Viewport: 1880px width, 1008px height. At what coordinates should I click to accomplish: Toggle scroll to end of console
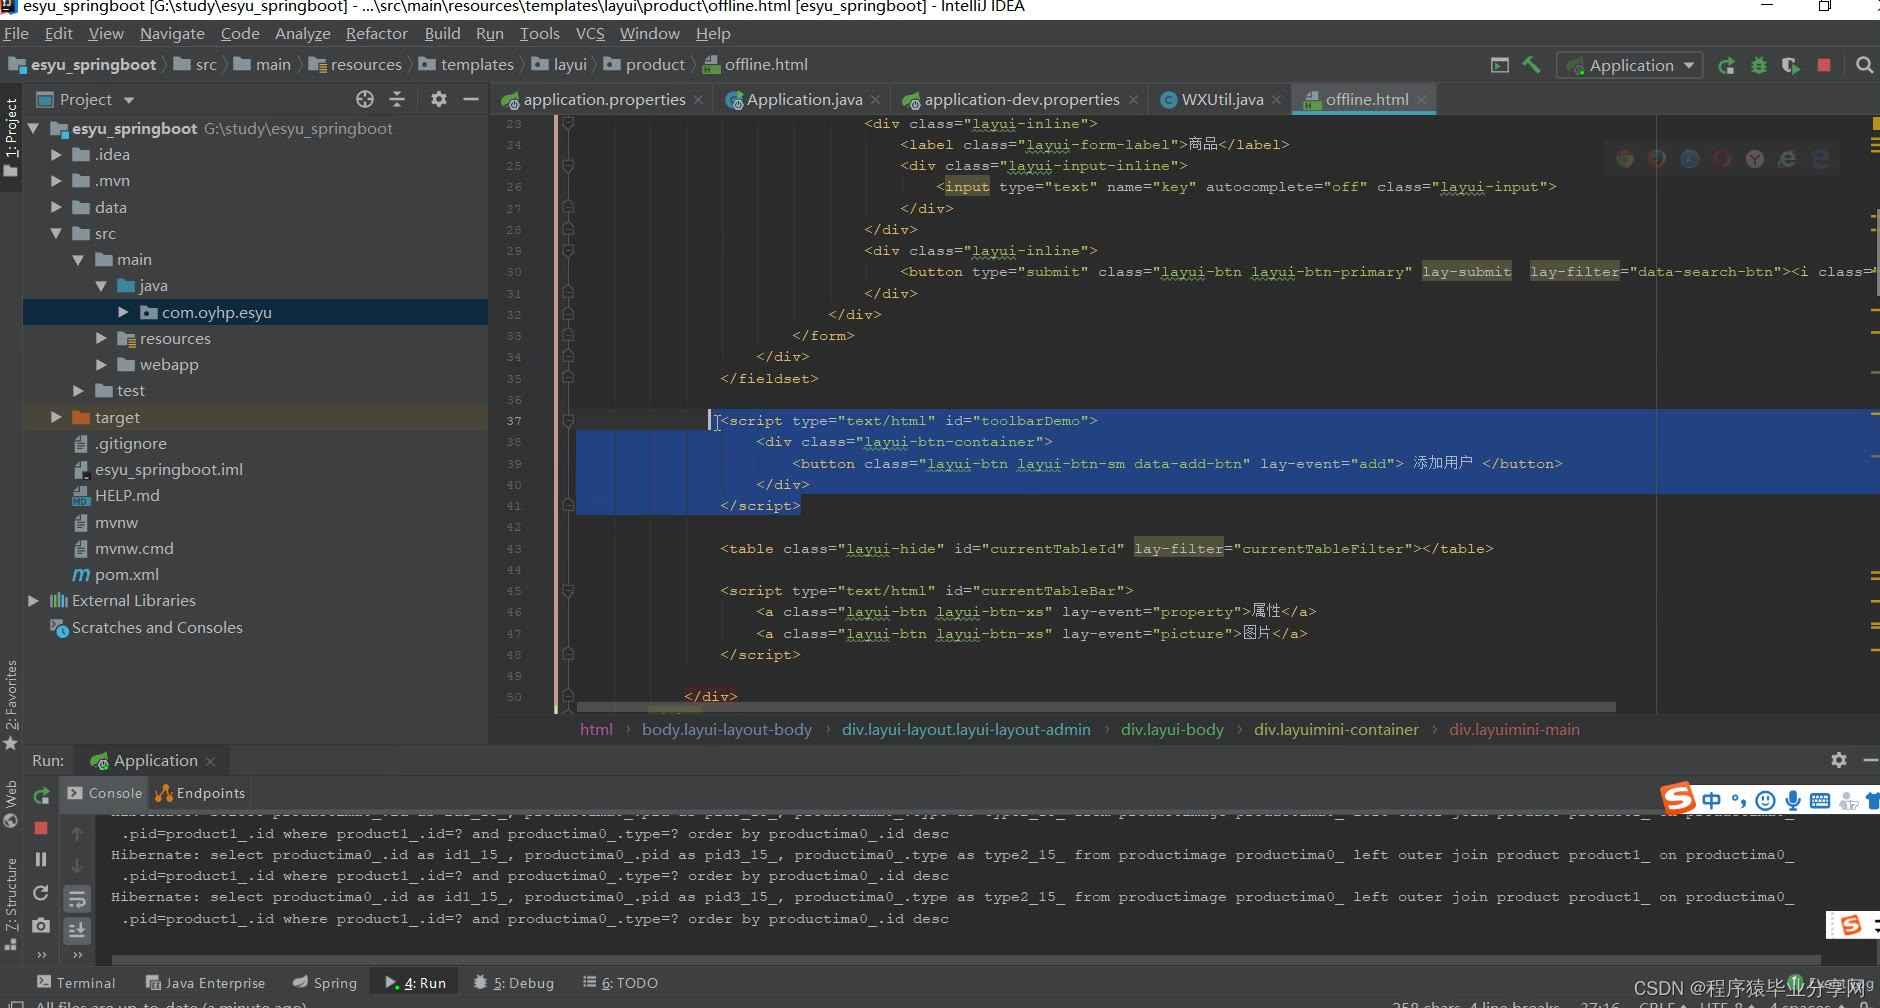click(77, 930)
